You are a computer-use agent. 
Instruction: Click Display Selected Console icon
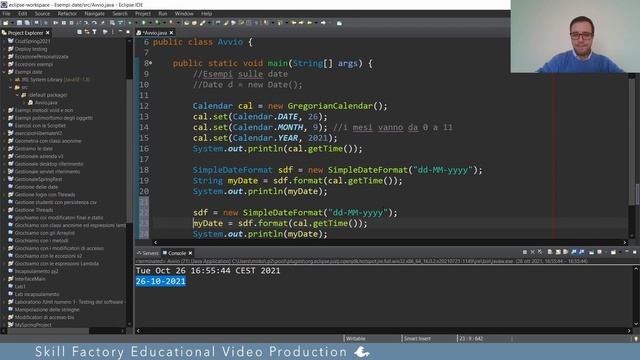pos(599,252)
